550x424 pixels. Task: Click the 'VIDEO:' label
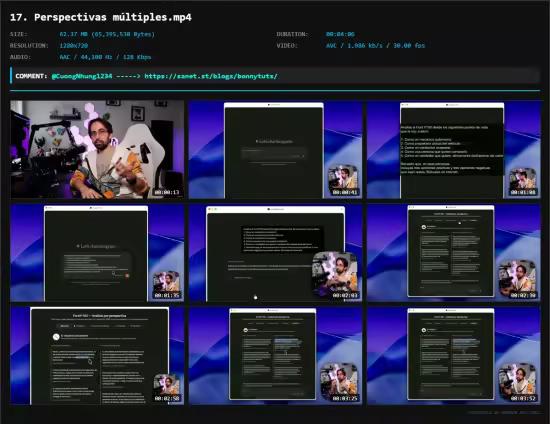tap(287, 46)
